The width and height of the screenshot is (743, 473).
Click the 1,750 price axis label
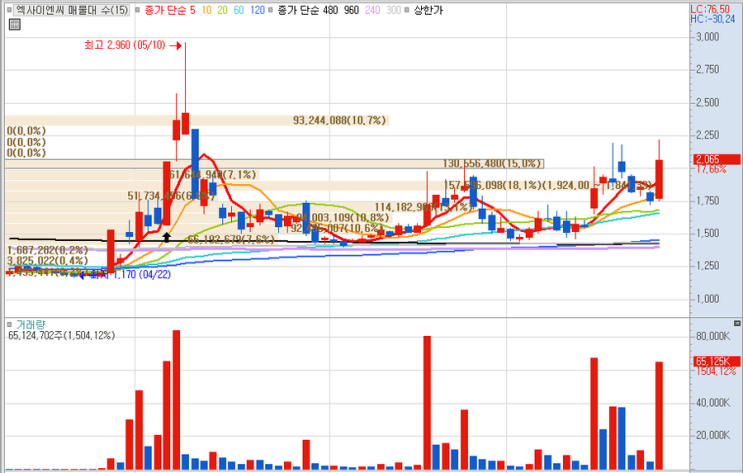(x=707, y=200)
